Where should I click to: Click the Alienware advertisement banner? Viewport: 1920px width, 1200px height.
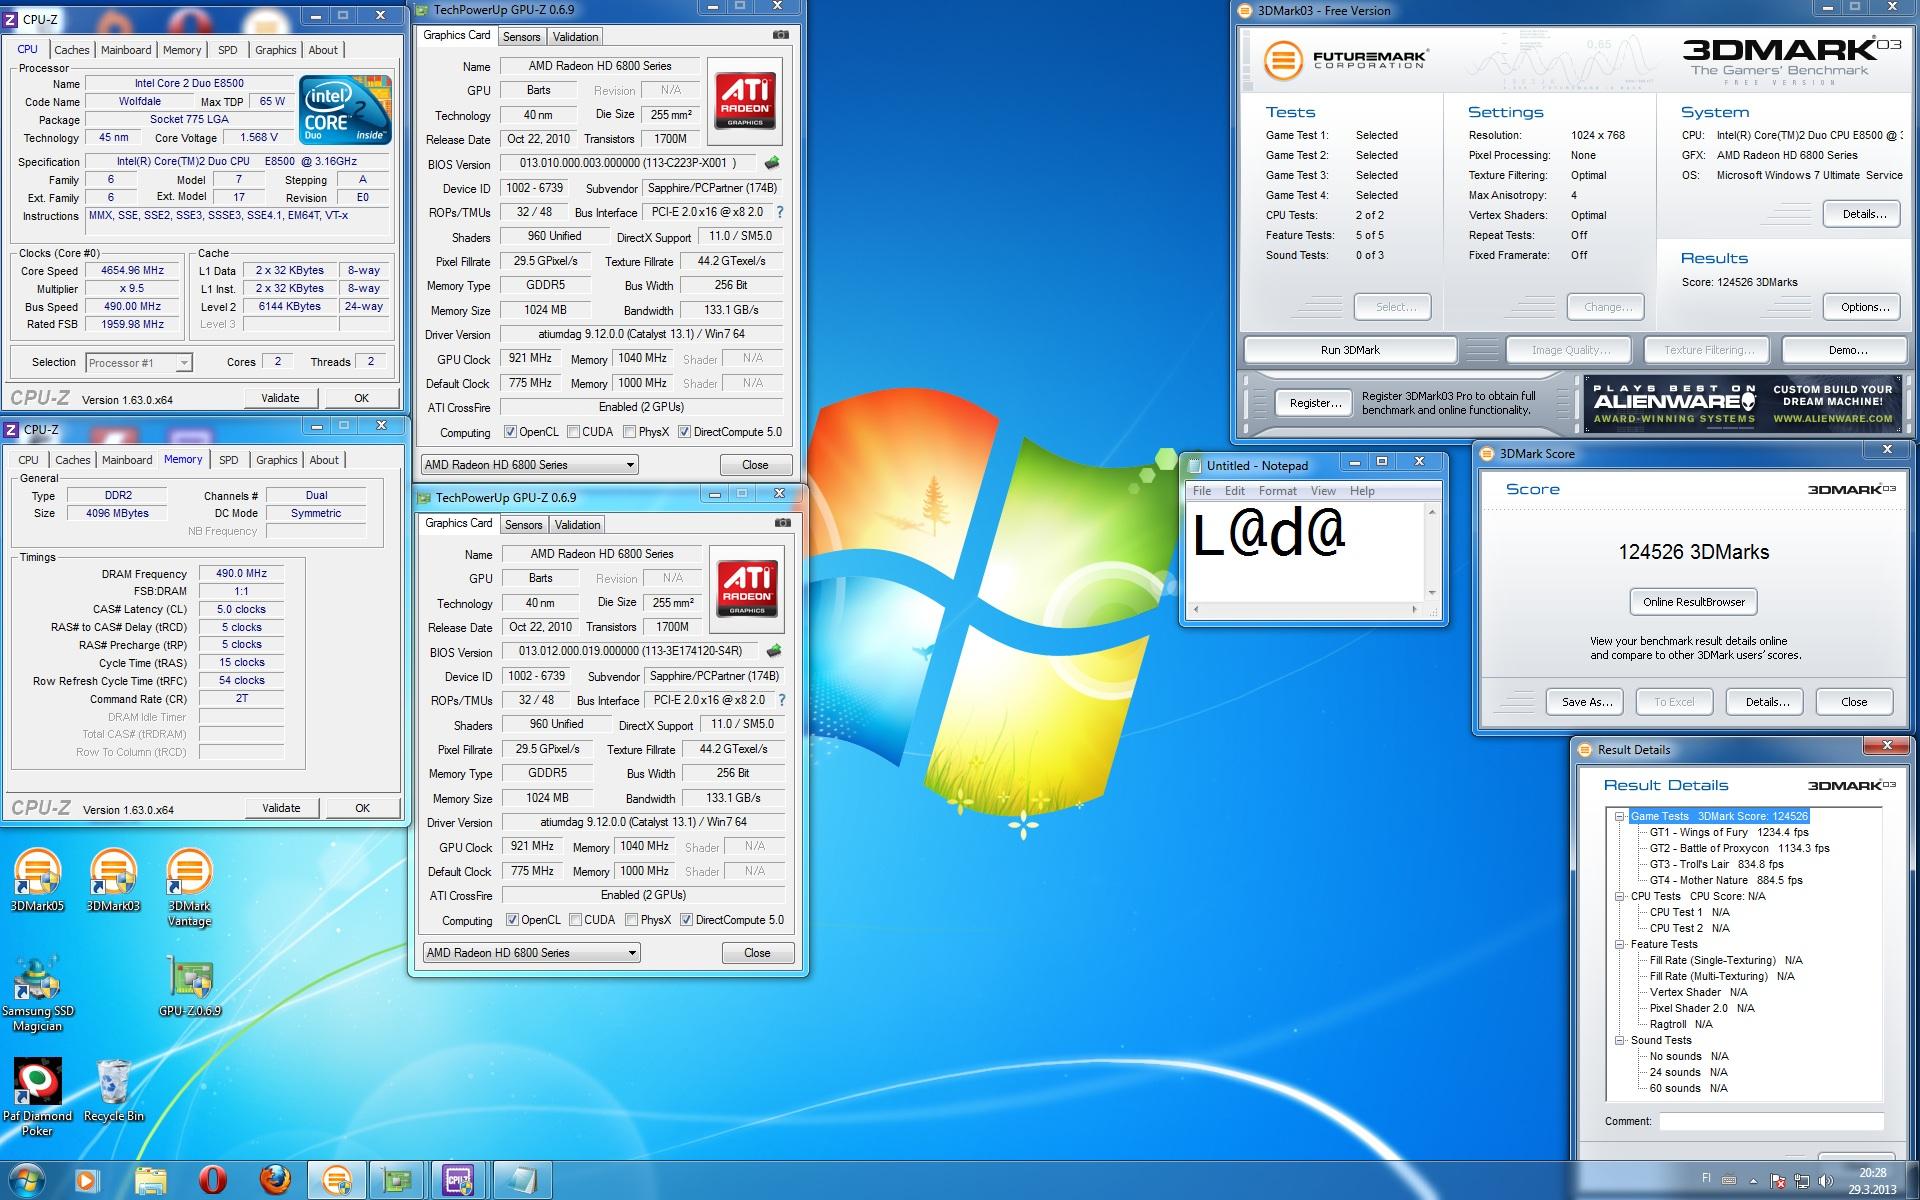(1743, 403)
